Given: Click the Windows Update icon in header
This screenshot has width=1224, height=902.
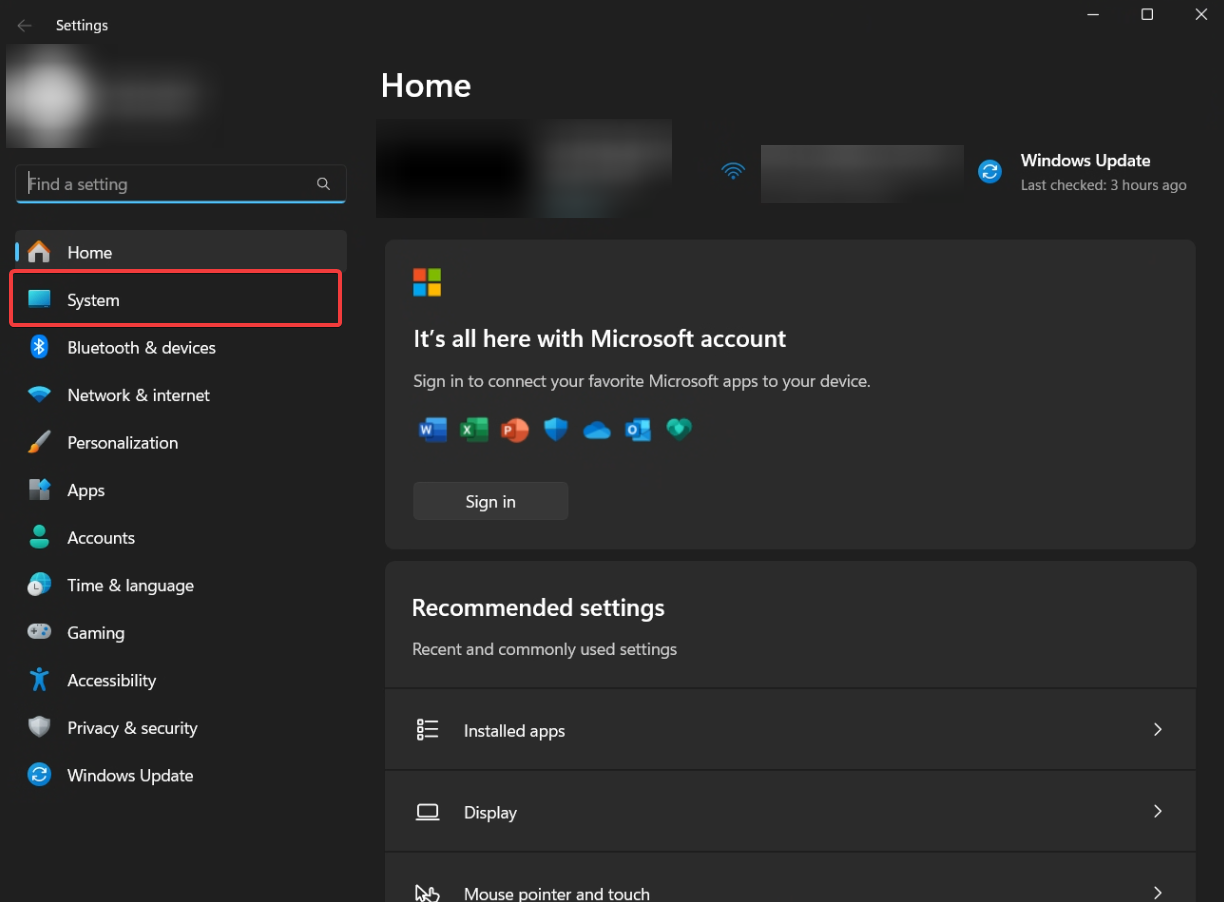Looking at the screenshot, I should point(990,172).
